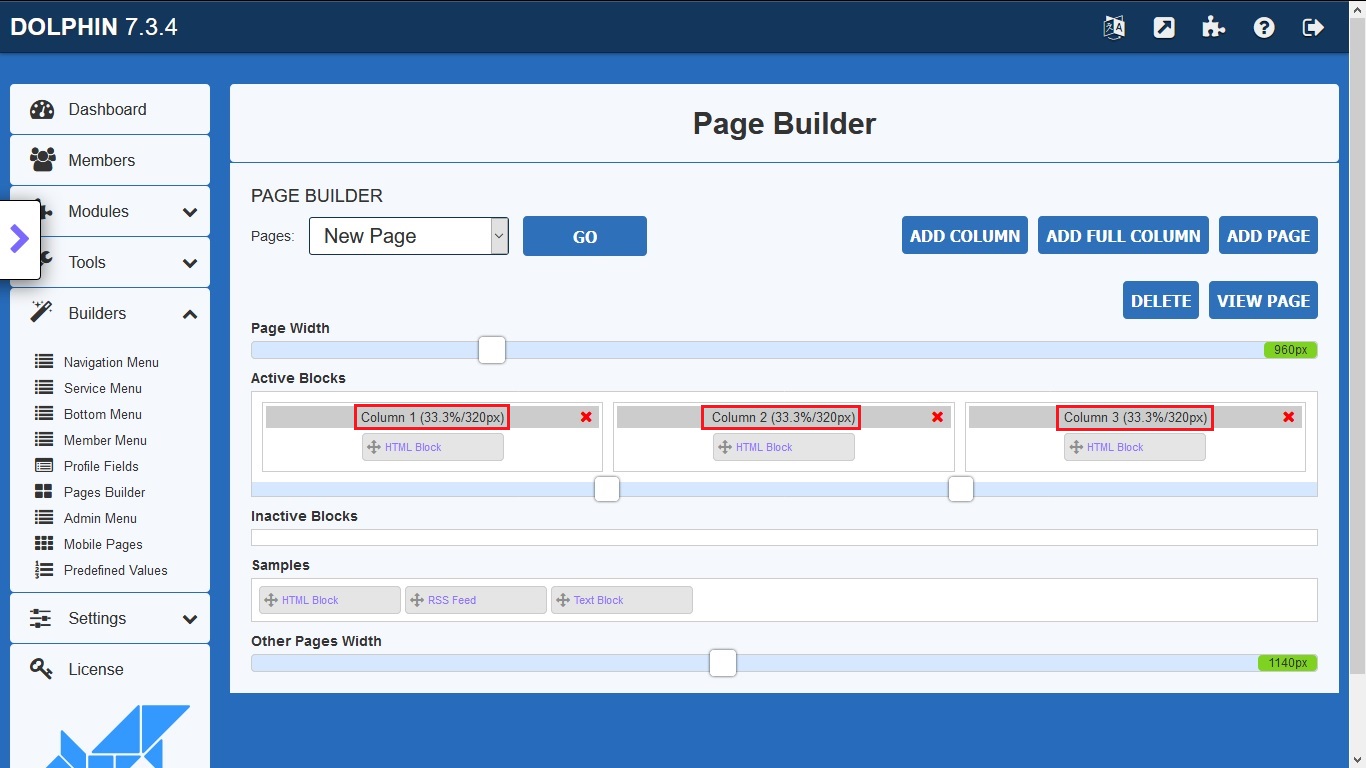This screenshot has height=768, width=1366.
Task: Click the purple arrow side panel handle
Action: [x=20, y=238]
